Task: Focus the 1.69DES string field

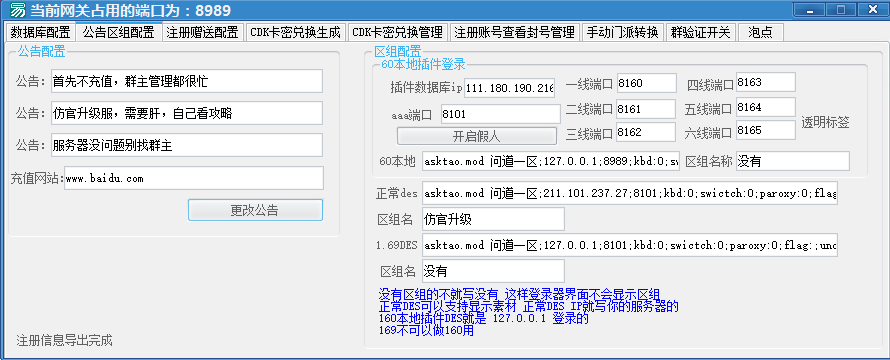Action: tap(629, 245)
